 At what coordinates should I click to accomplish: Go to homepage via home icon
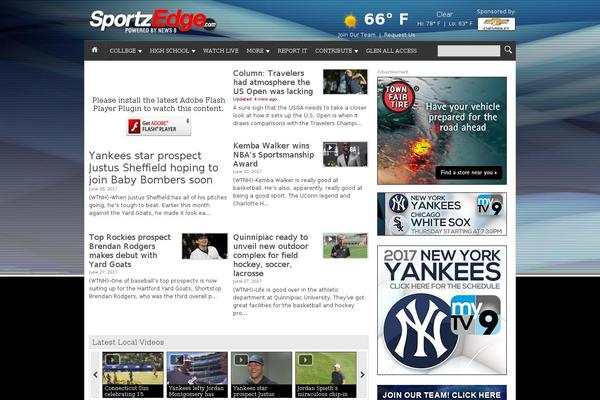[95, 50]
